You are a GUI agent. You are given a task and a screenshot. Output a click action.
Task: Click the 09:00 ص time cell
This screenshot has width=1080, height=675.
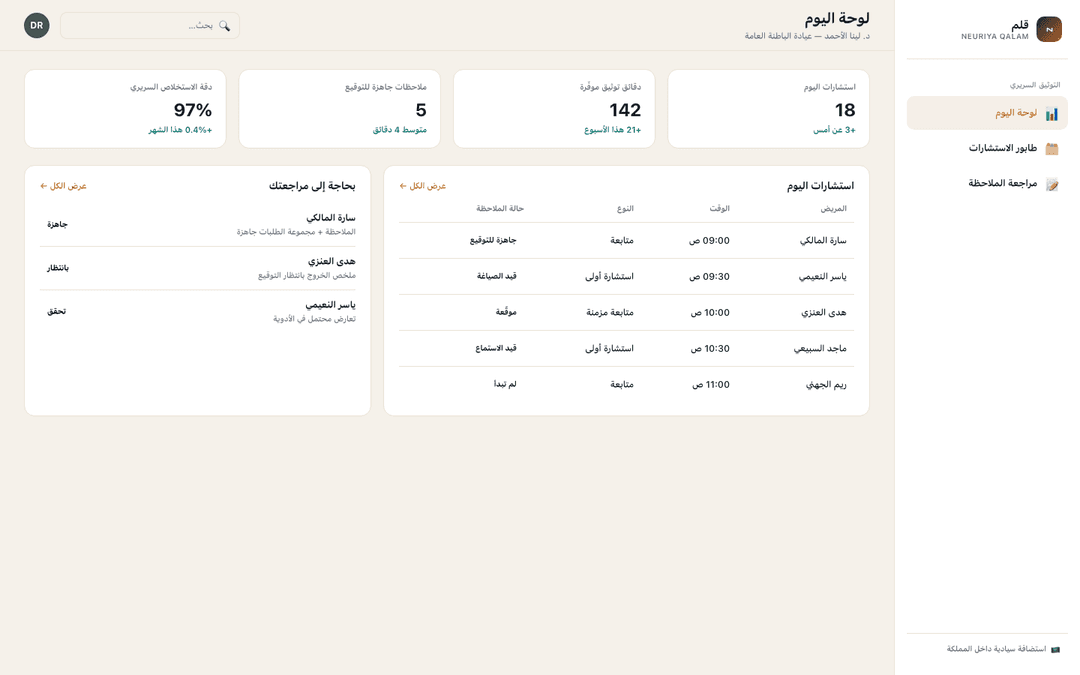point(709,240)
